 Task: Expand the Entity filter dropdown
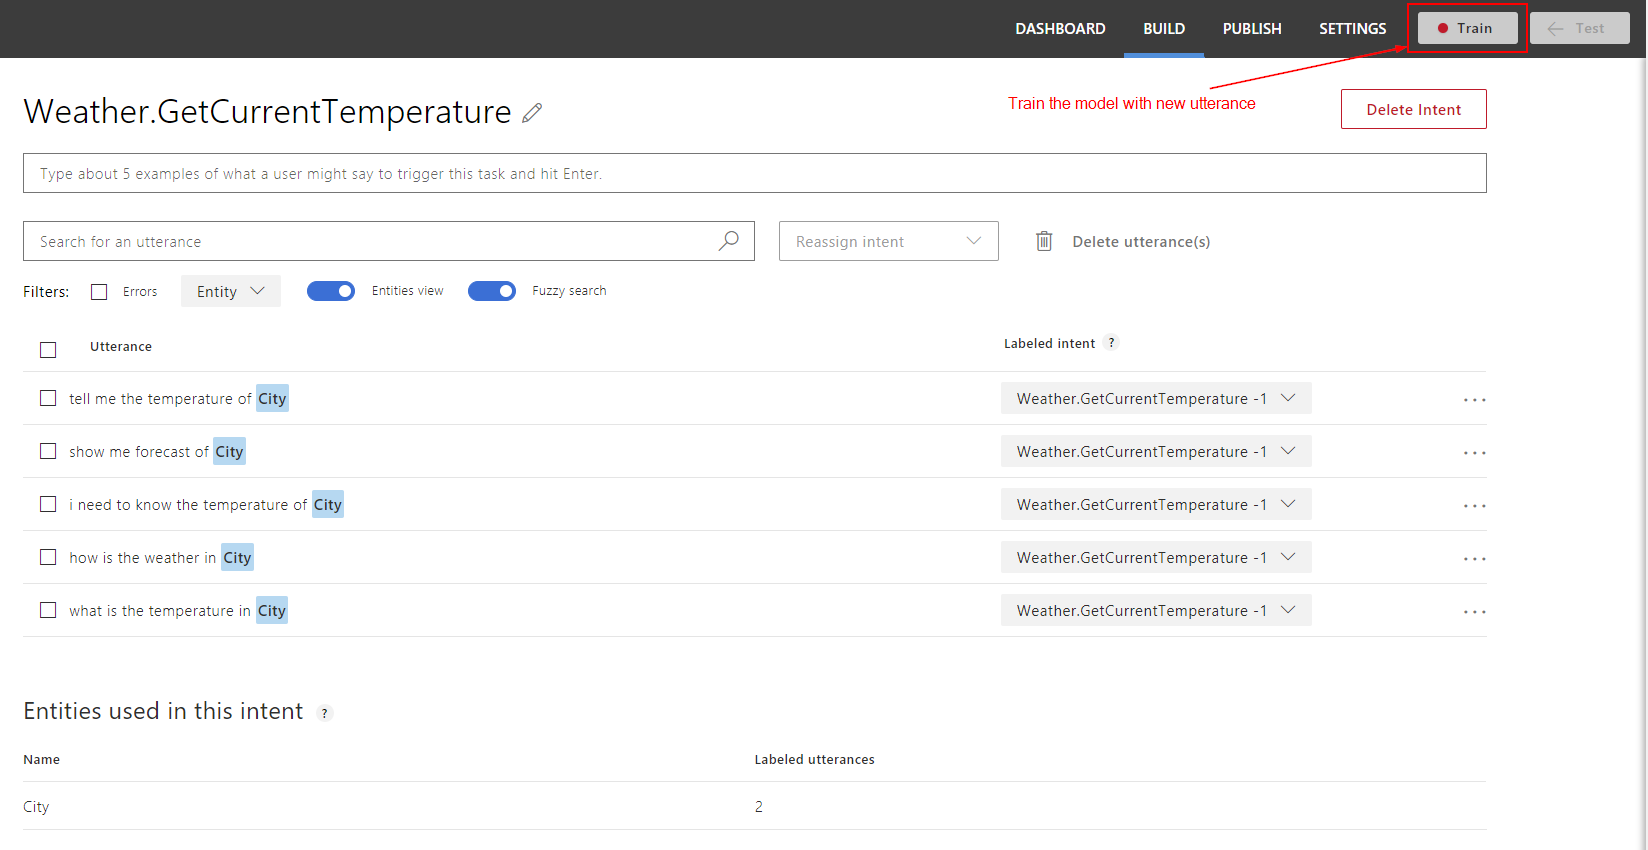click(230, 291)
